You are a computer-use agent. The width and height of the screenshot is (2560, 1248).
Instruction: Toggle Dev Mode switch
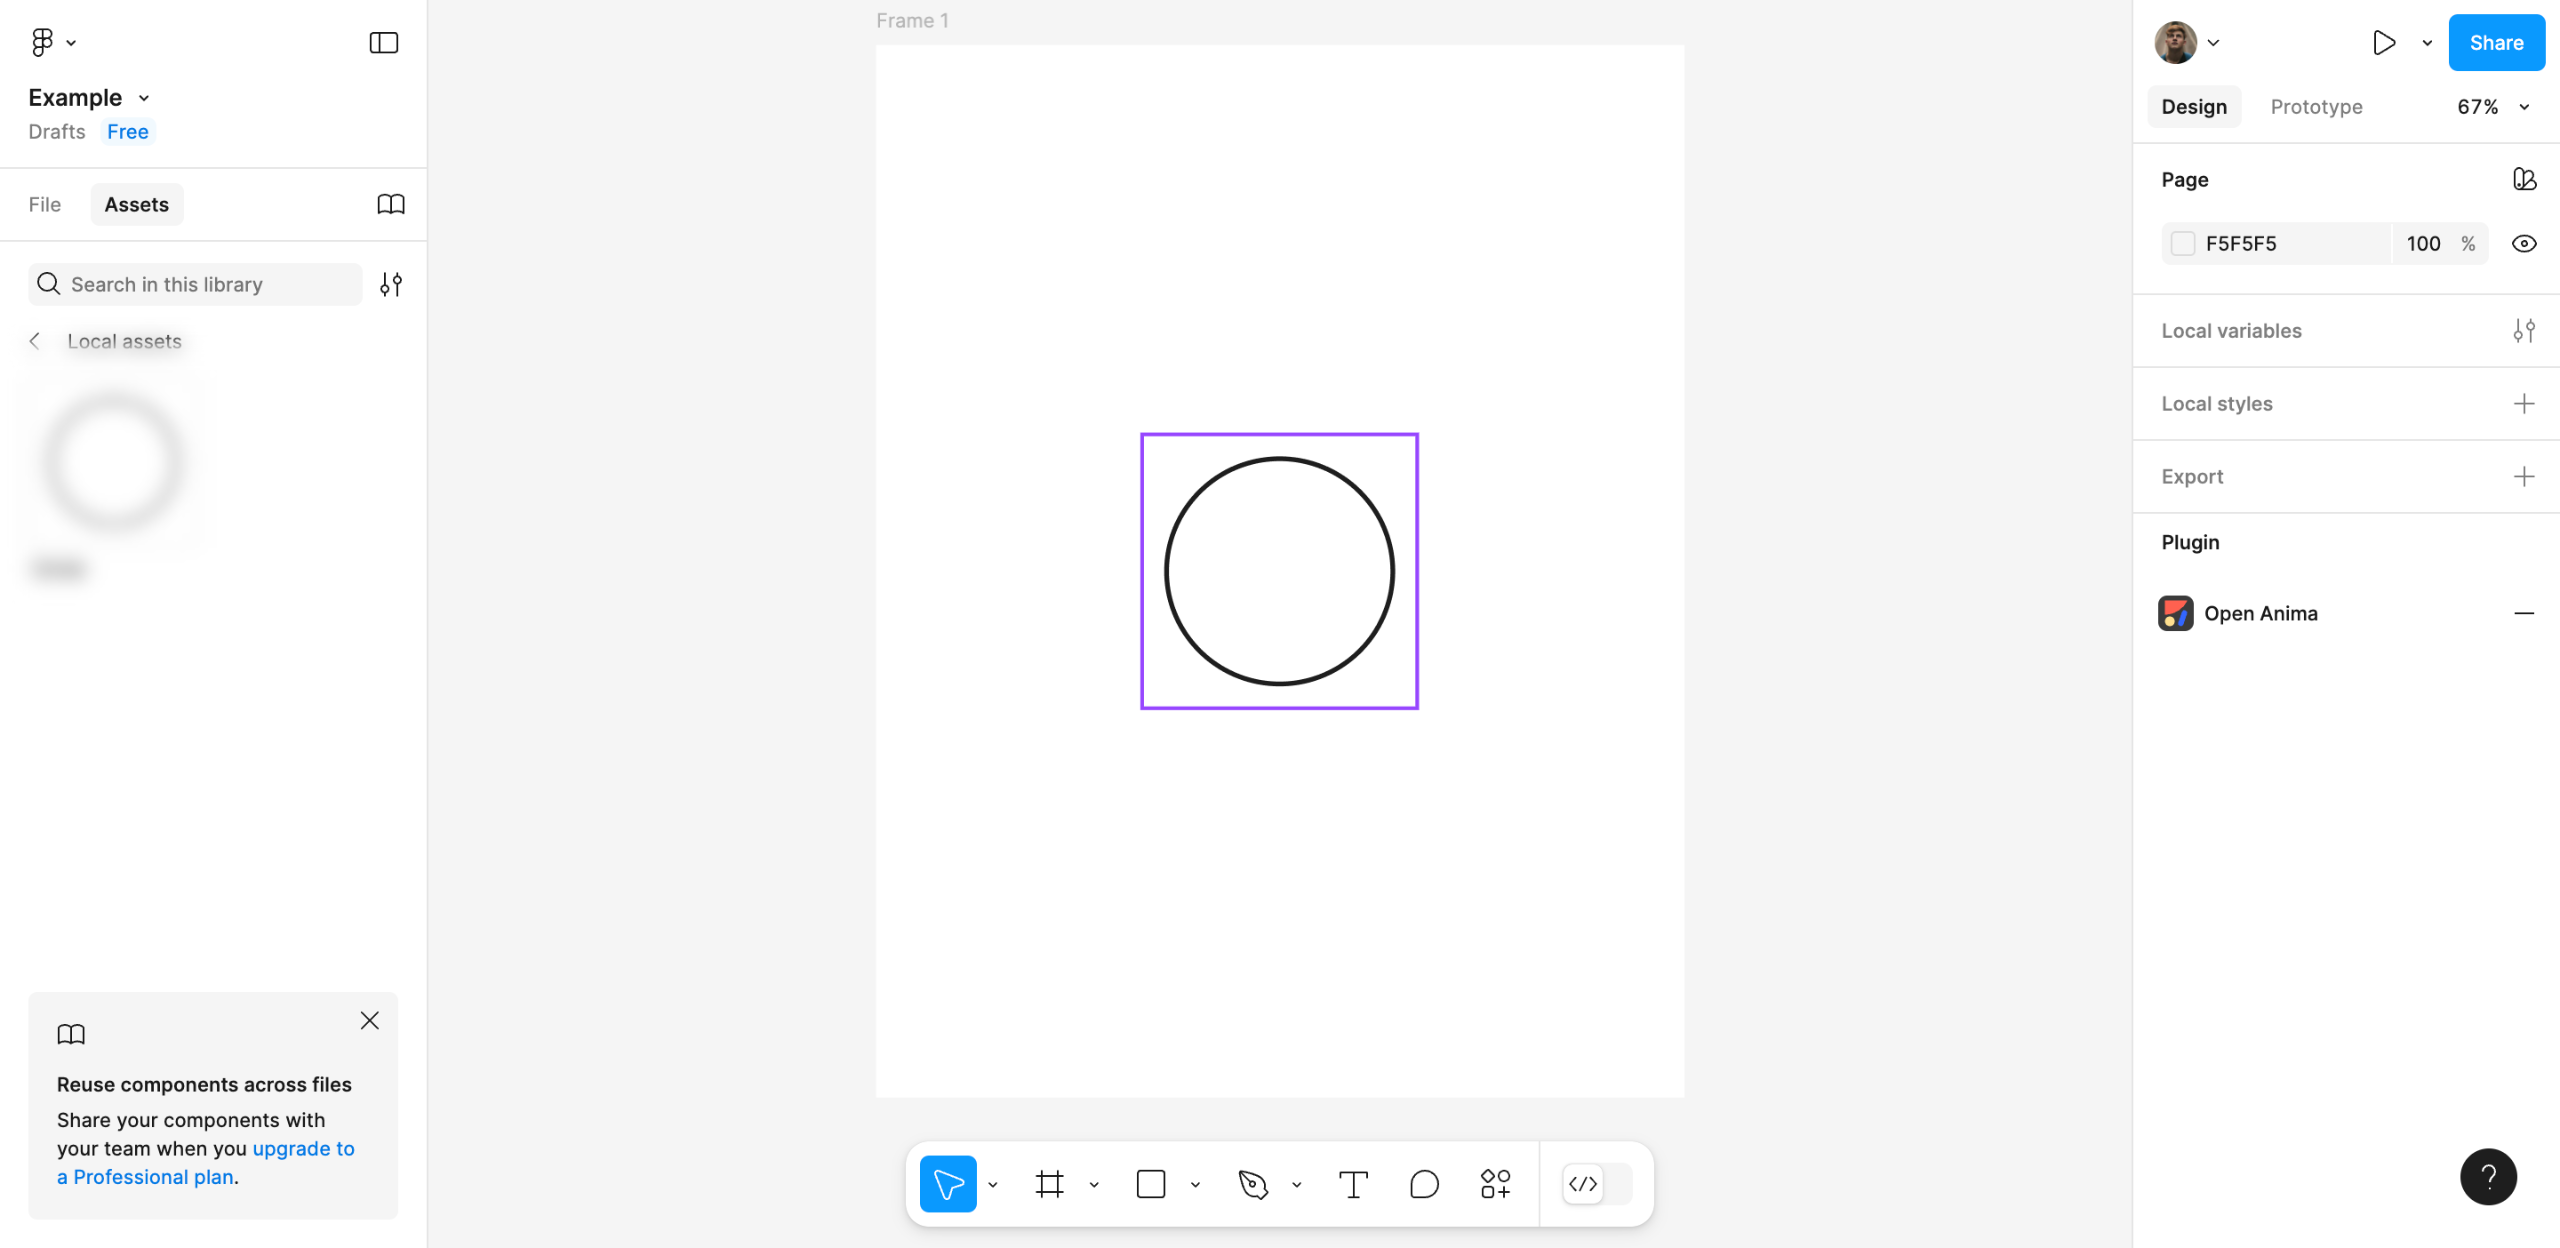tap(1597, 1184)
